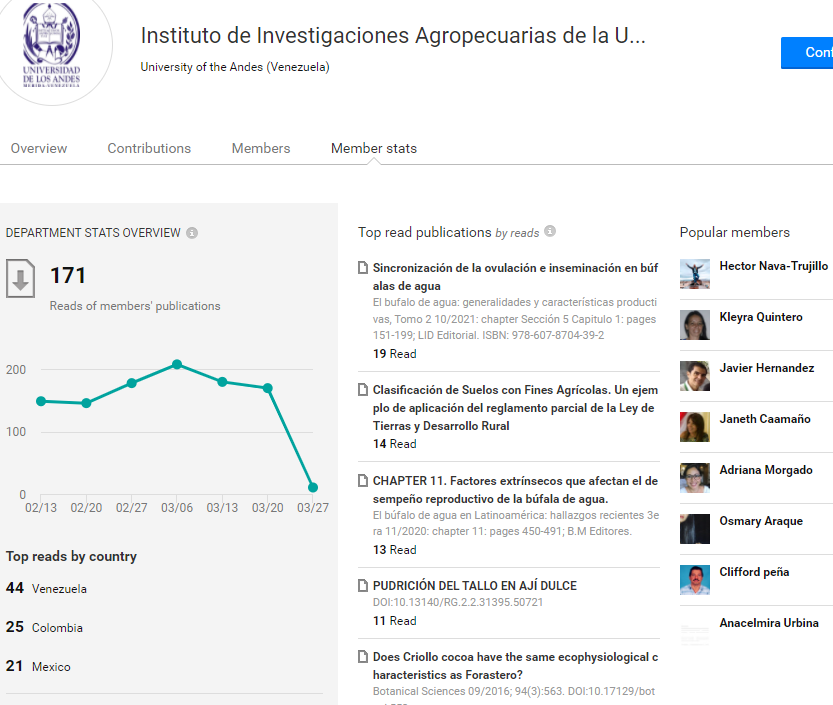This screenshot has width=833, height=705.
Task: Click document icon beside Clasificación de Suelos
Action: [x=363, y=390]
